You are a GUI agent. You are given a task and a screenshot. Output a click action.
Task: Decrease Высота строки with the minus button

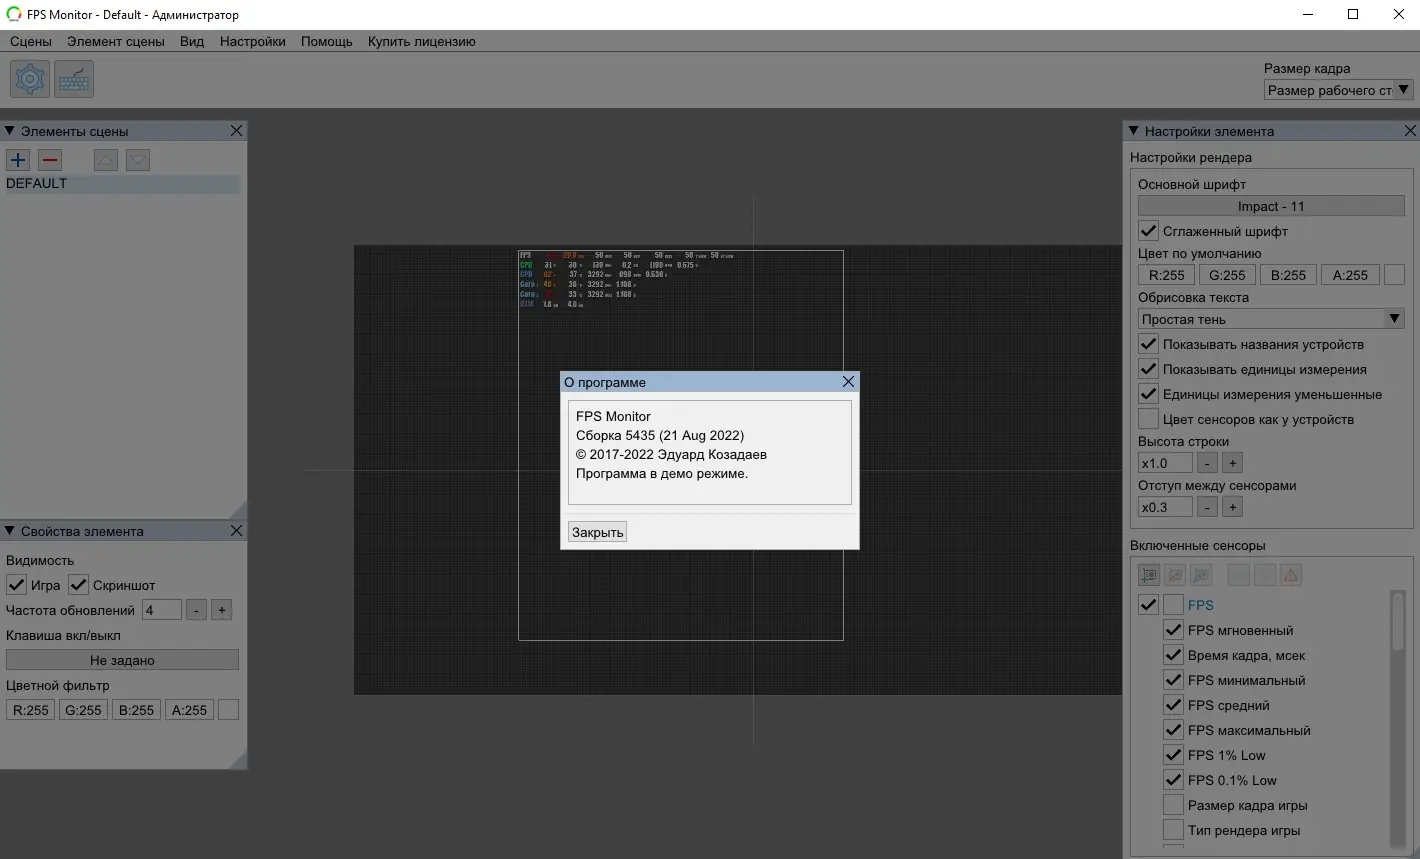click(x=1207, y=463)
